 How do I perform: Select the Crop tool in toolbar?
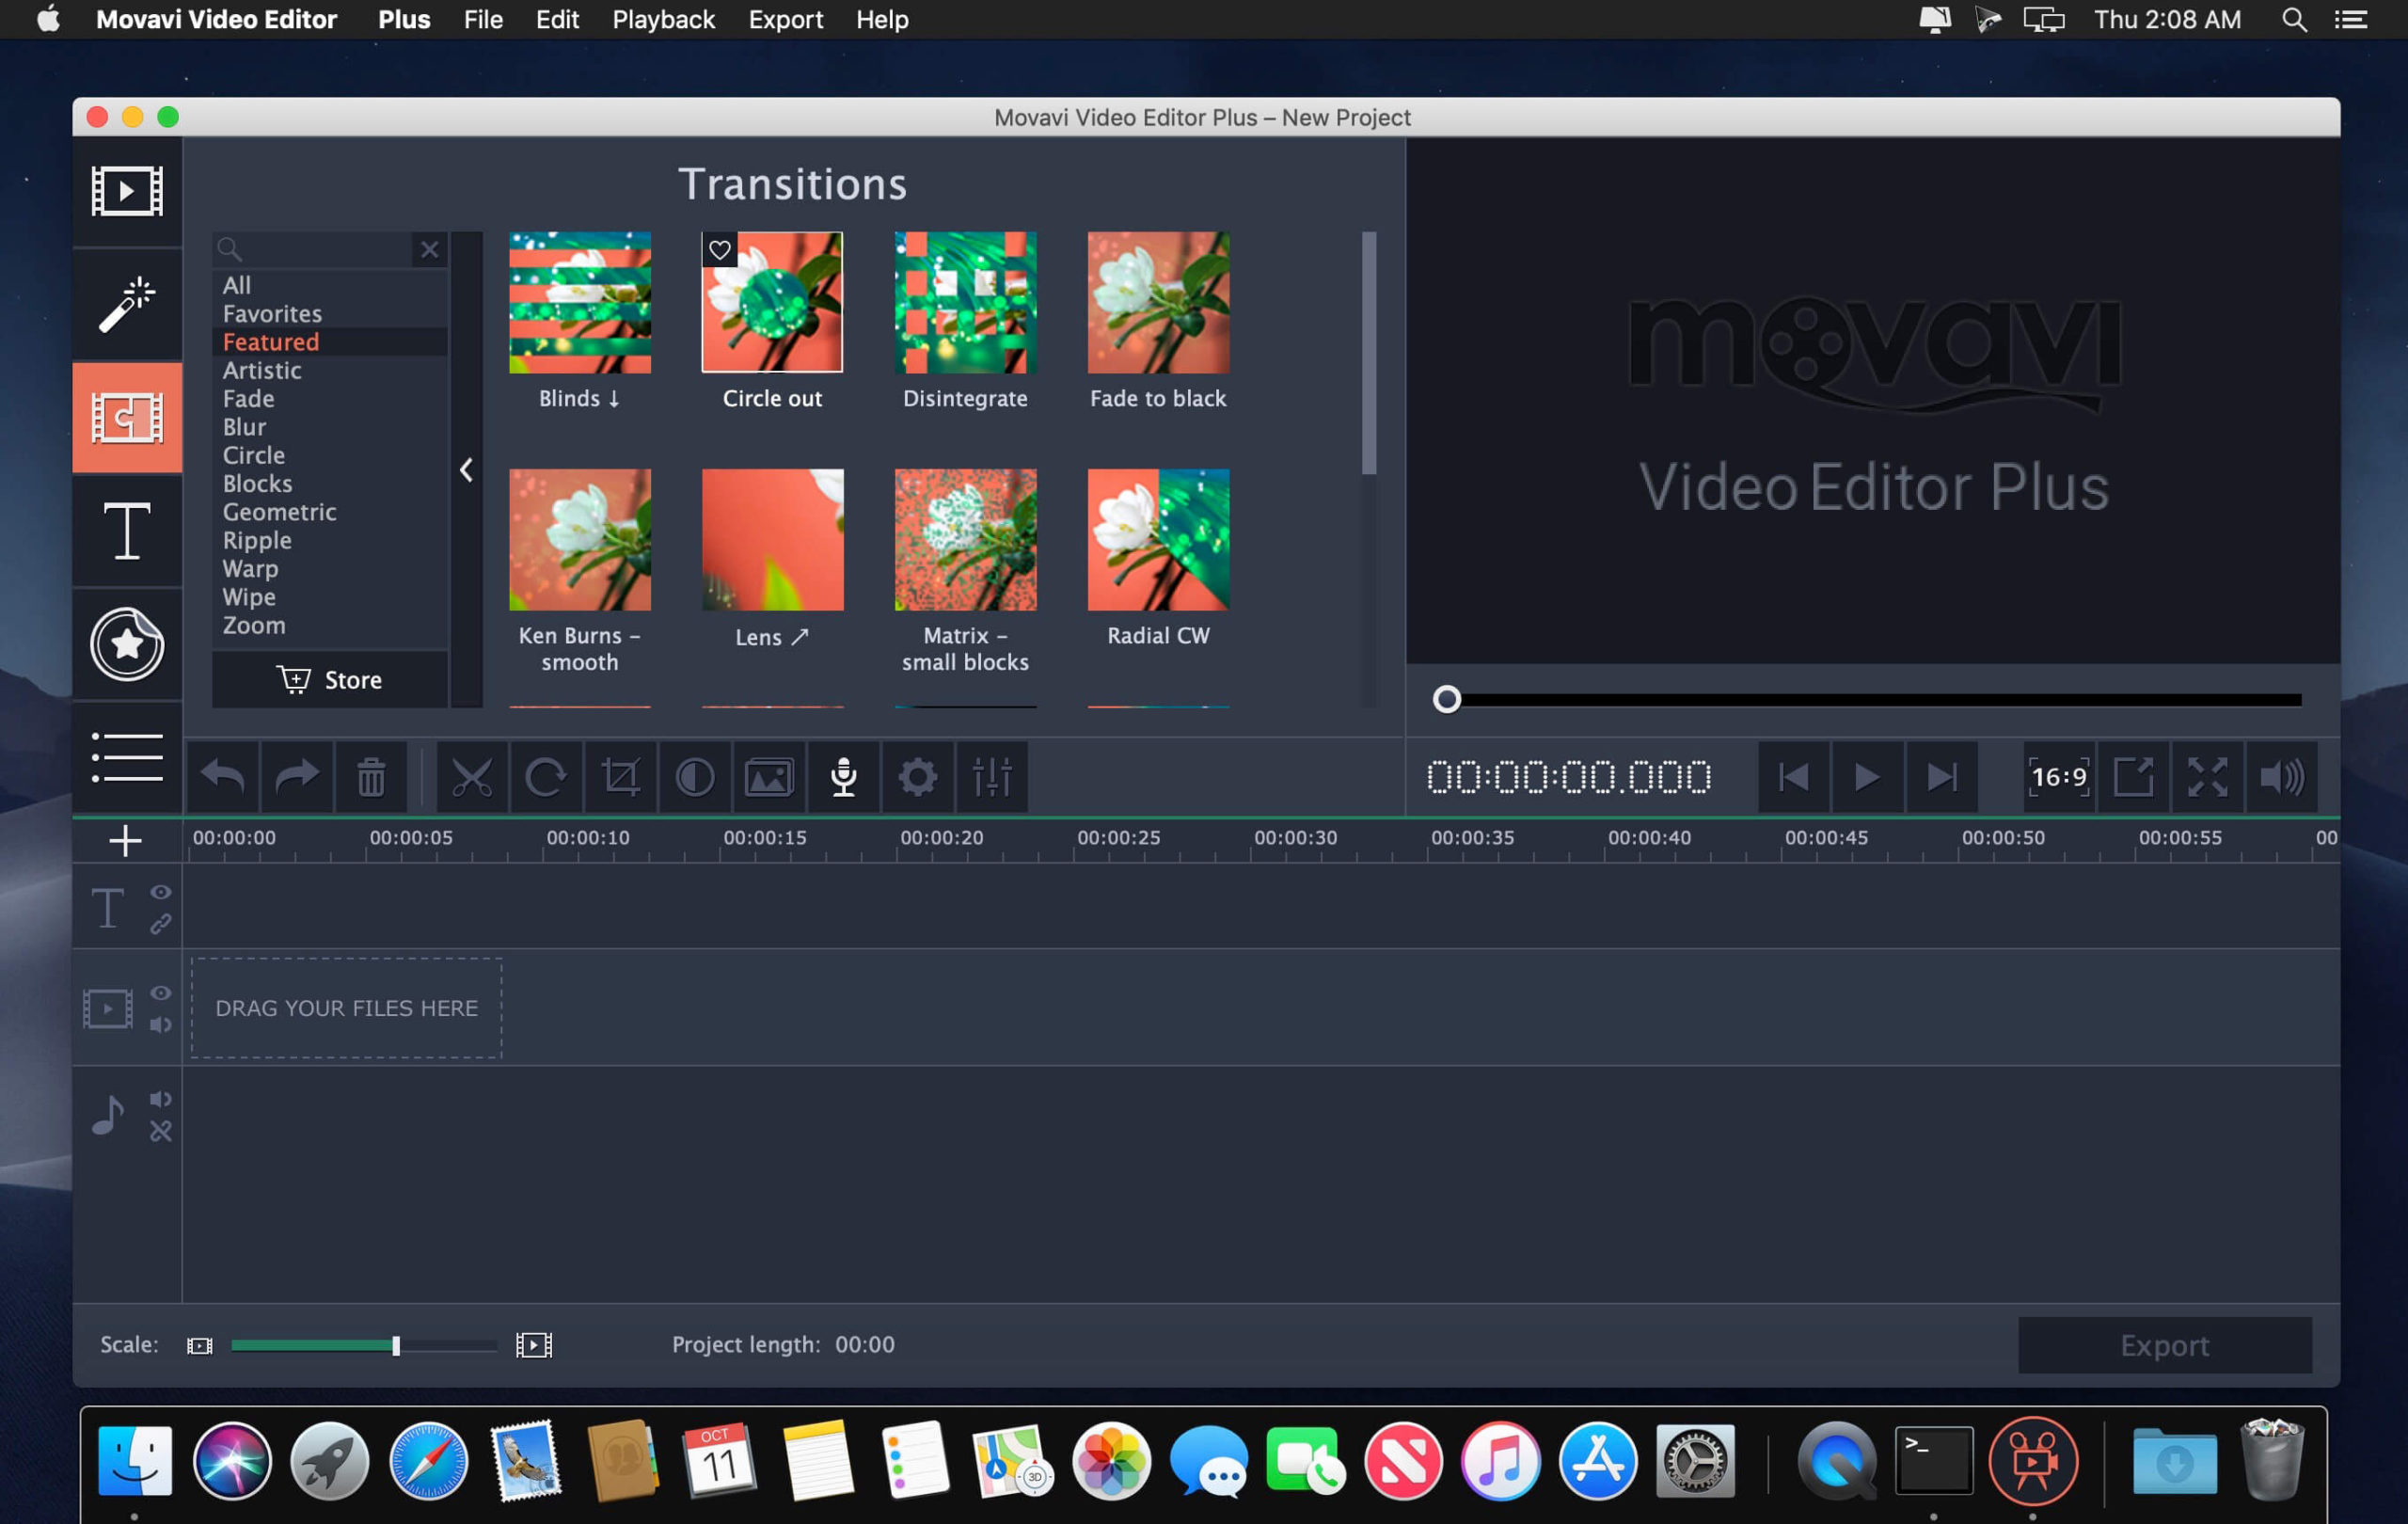(620, 776)
